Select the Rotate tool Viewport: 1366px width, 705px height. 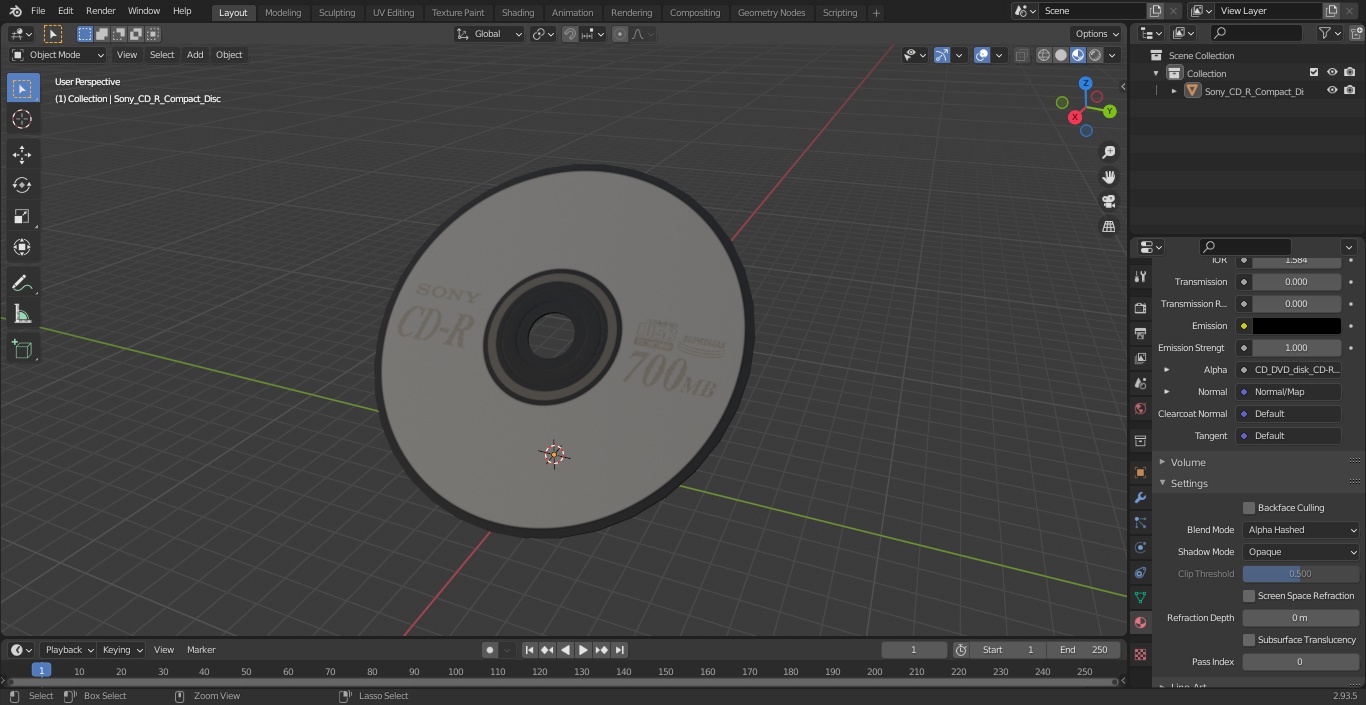[x=22, y=185]
